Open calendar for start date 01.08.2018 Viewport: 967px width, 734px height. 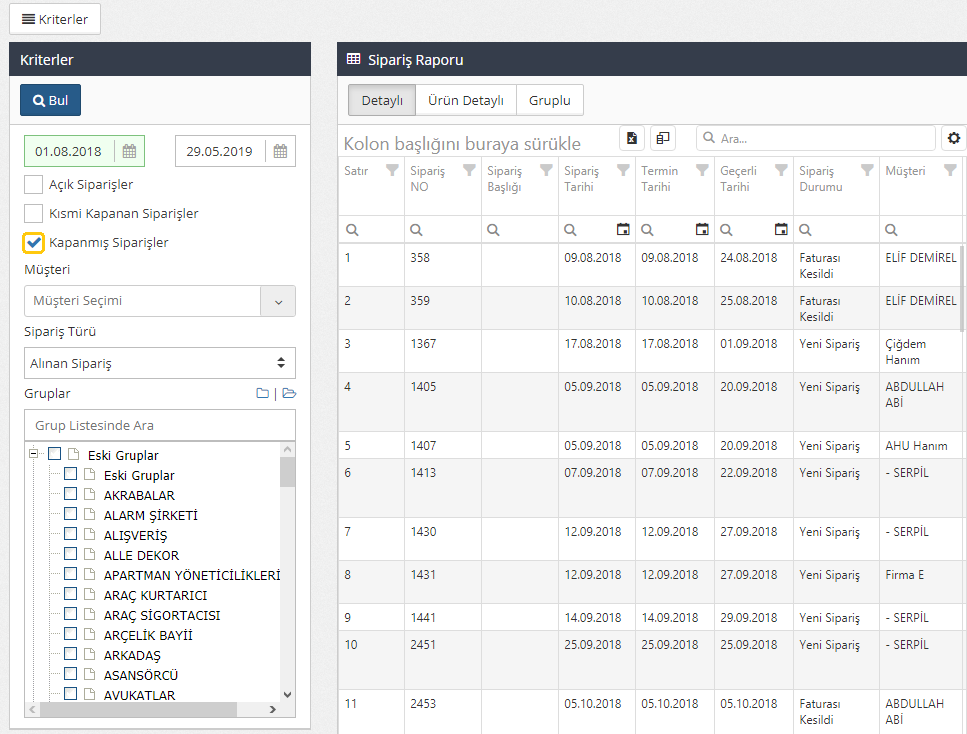129,151
